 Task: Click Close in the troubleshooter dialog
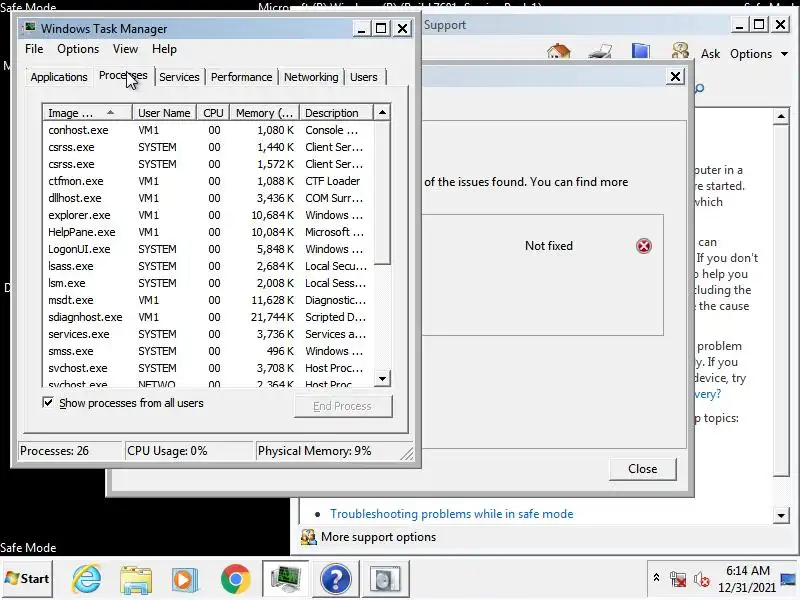click(642, 469)
